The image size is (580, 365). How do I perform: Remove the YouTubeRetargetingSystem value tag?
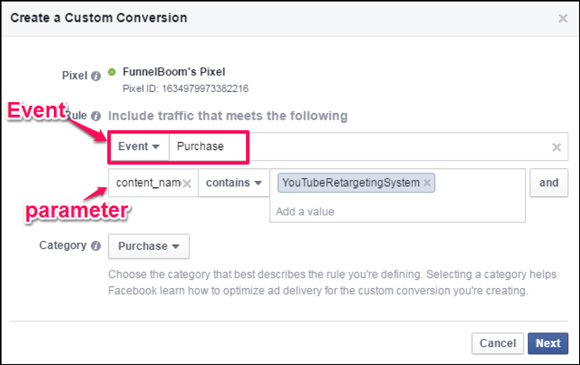pos(427,183)
